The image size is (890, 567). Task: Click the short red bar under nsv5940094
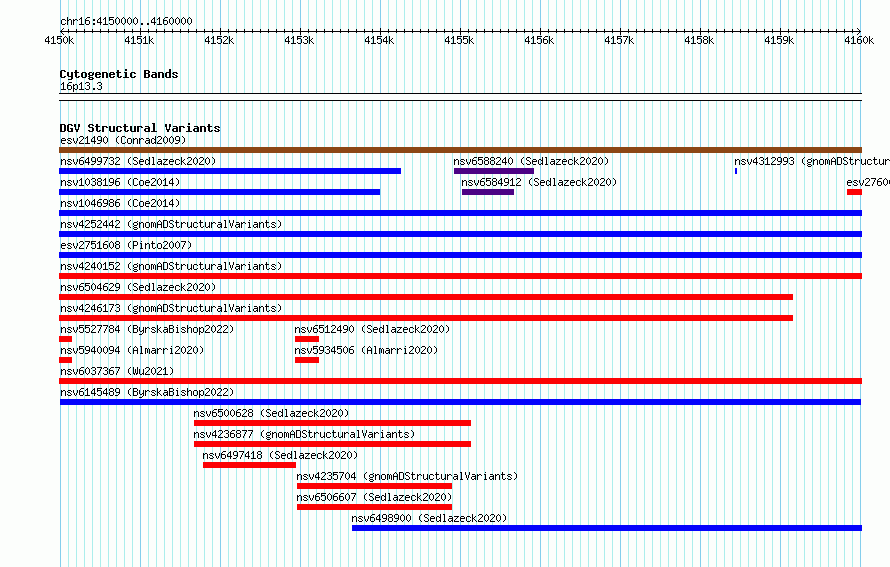tap(65, 360)
